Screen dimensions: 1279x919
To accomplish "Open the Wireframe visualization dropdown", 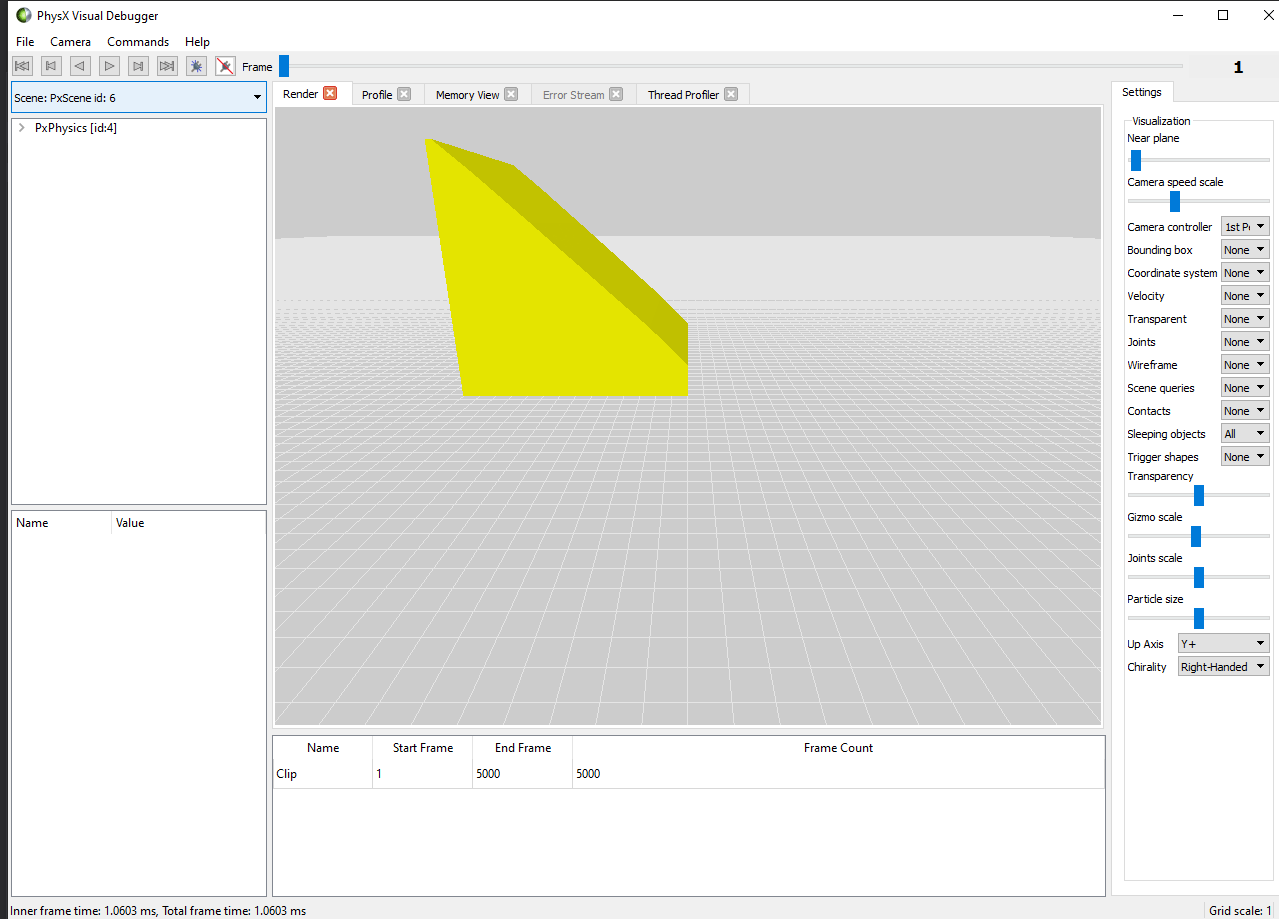I will click(x=1244, y=364).
